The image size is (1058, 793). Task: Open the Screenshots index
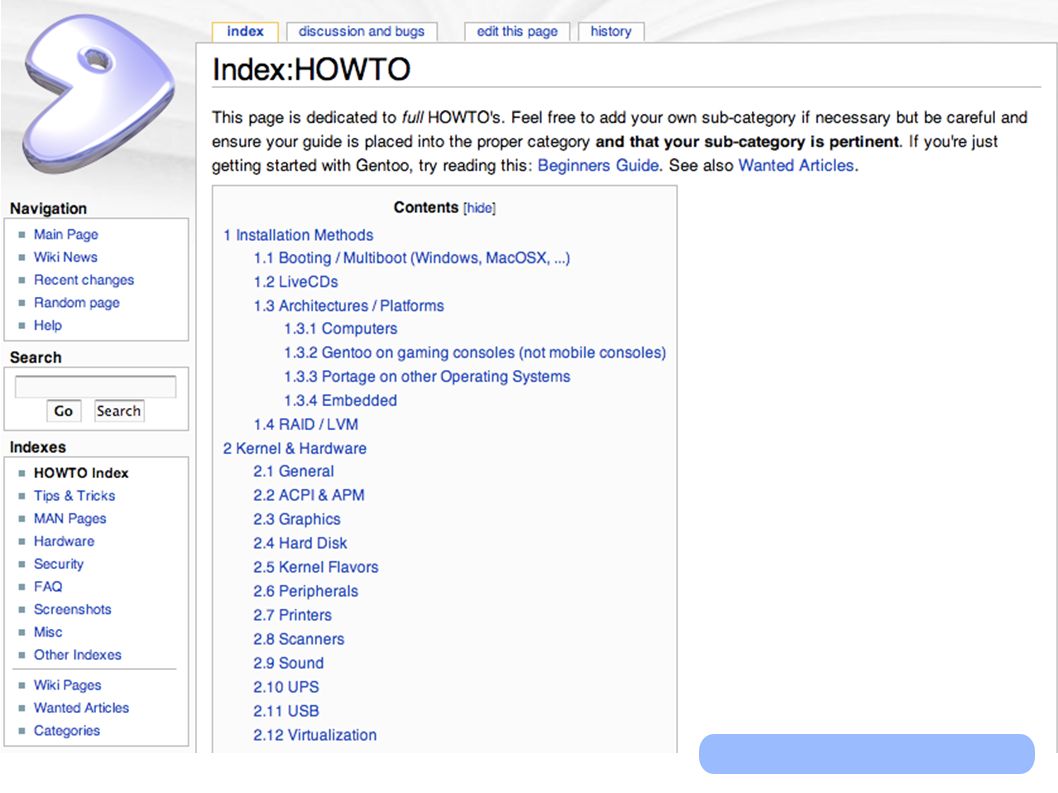click(72, 609)
